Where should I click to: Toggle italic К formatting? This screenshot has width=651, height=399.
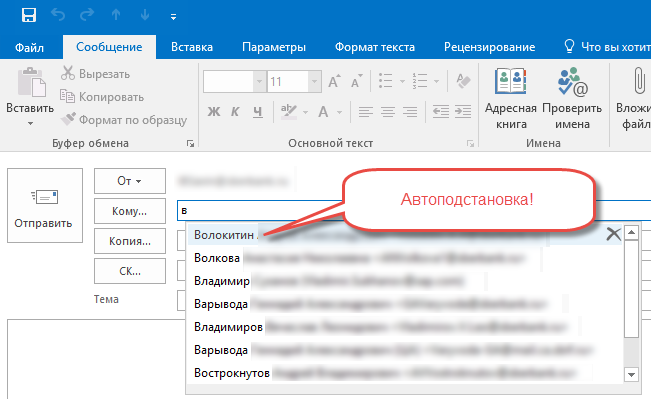[235, 112]
